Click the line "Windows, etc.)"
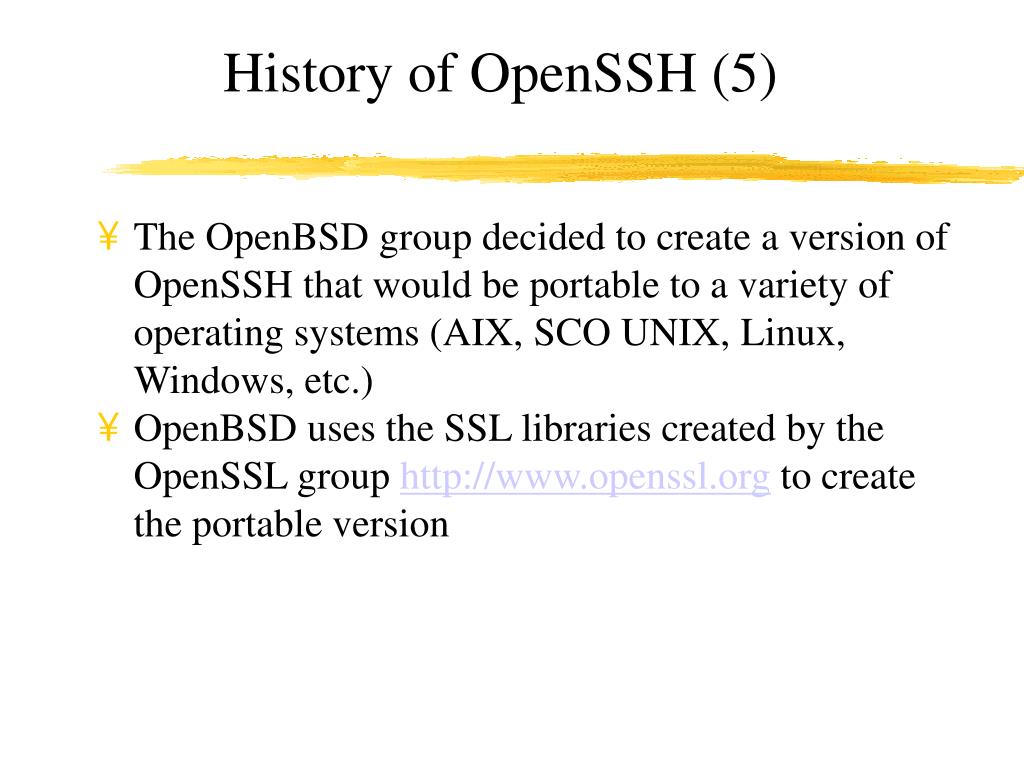The height and width of the screenshot is (768, 1024). point(253,381)
